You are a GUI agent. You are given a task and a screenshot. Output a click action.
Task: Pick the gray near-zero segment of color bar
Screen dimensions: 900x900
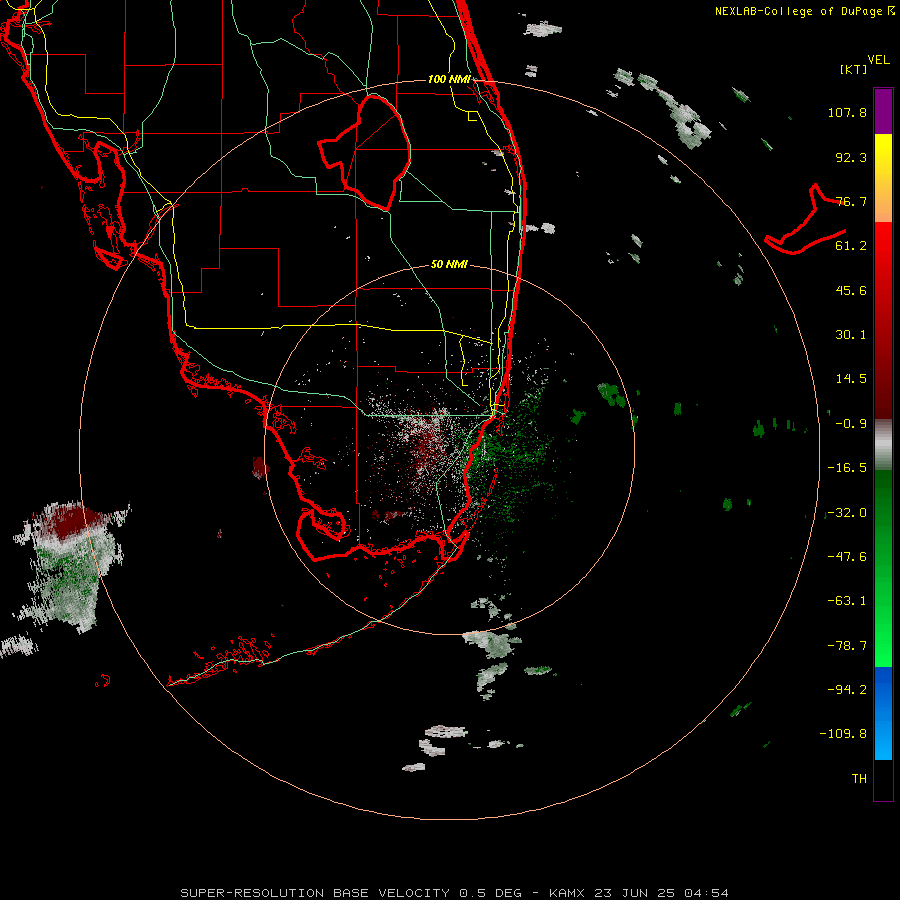[x=883, y=445]
